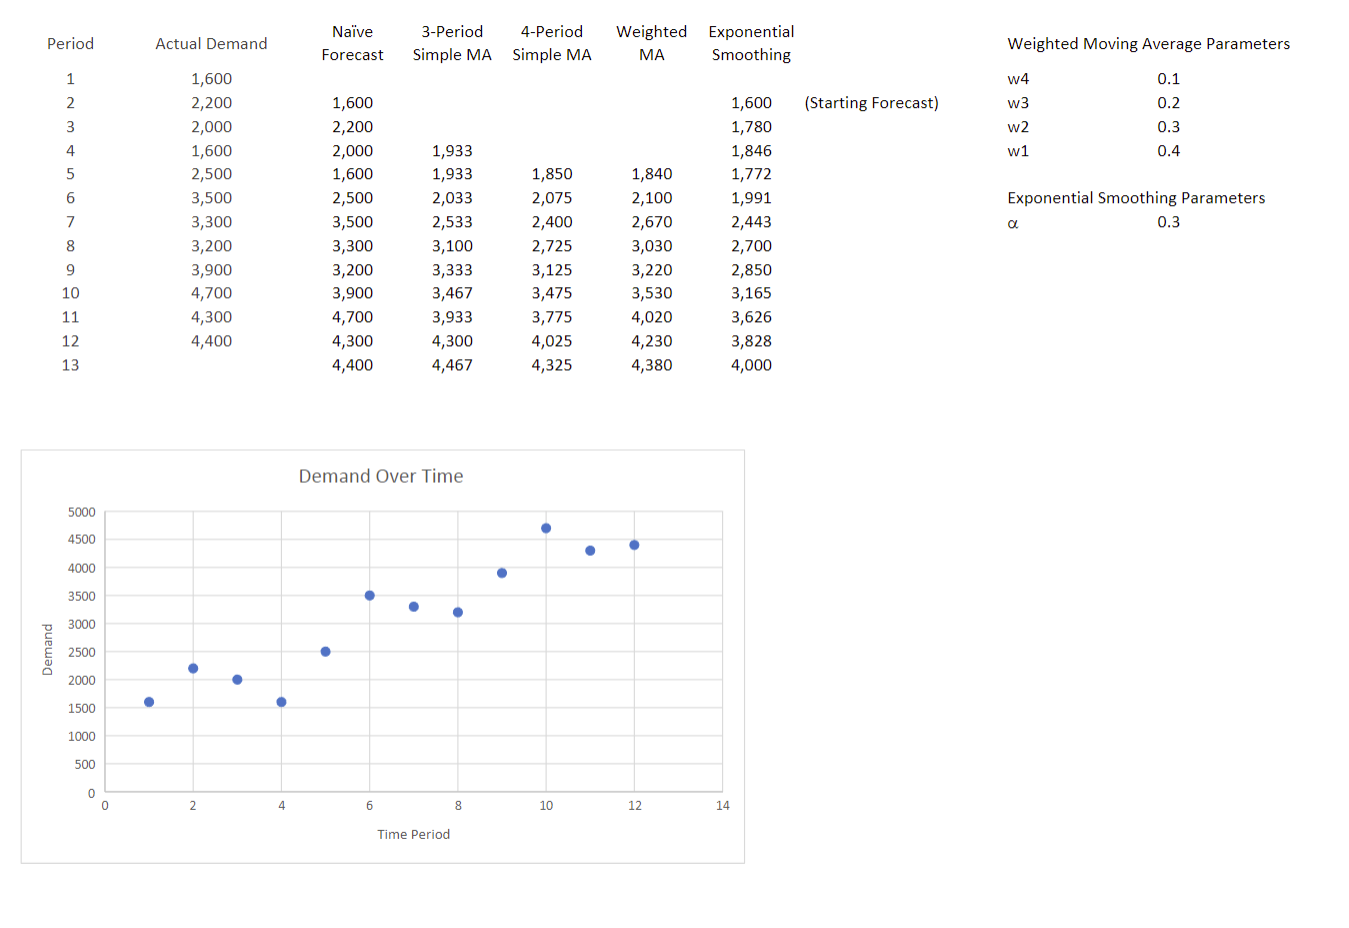Select the 14 label on the horizontal axis
The height and width of the screenshot is (928, 1349).
723,806
